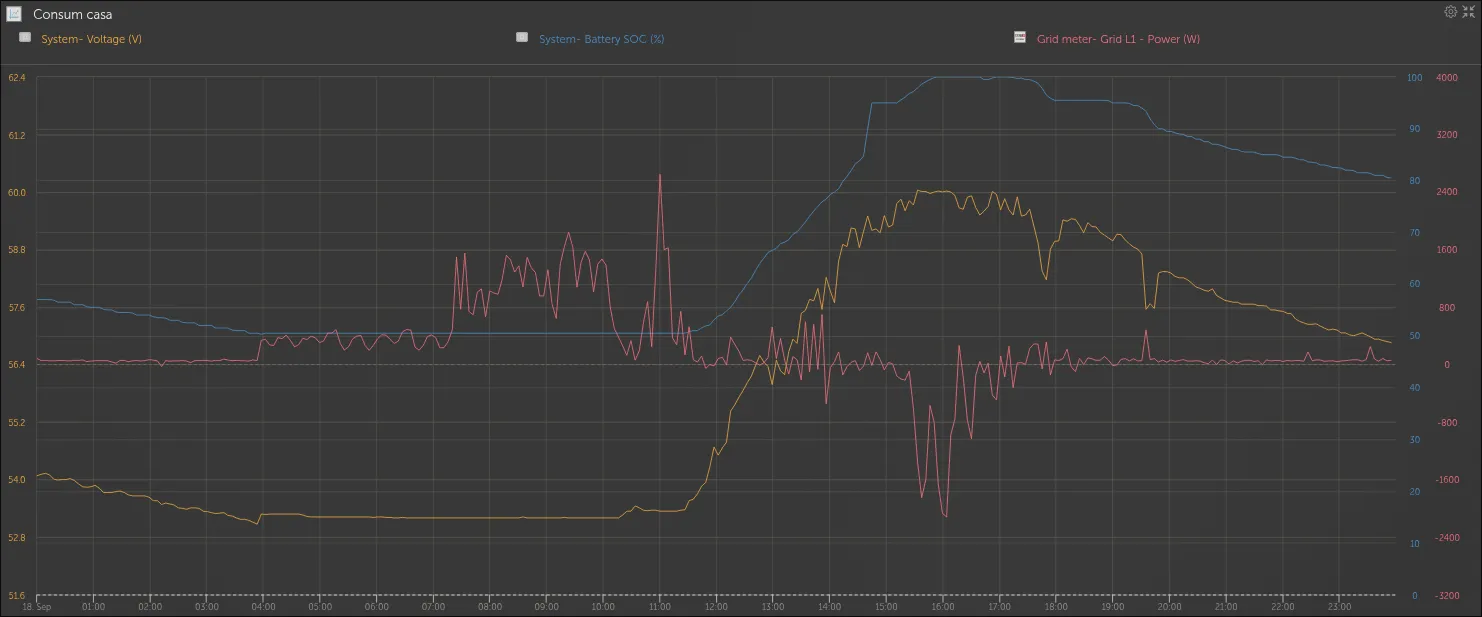Image resolution: width=1482 pixels, height=617 pixels.
Task: Open widget settings gear icon
Action: tap(1451, 12)
